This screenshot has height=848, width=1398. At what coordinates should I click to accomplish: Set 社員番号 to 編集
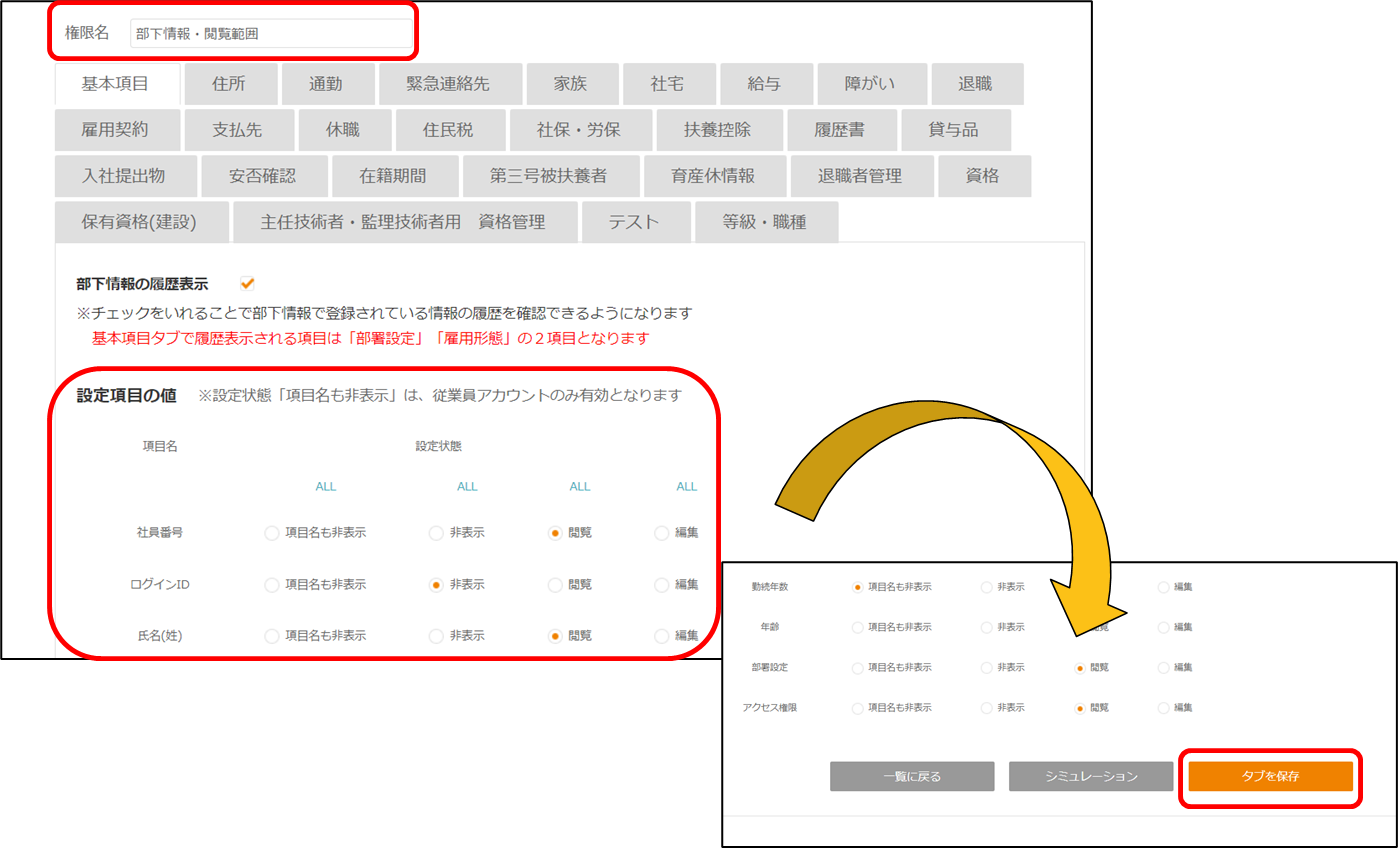661,533
